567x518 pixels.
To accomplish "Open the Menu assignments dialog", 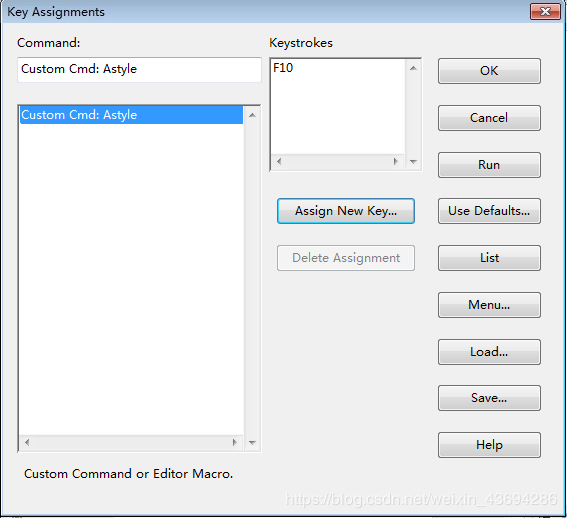I will (x=489, y=305).
